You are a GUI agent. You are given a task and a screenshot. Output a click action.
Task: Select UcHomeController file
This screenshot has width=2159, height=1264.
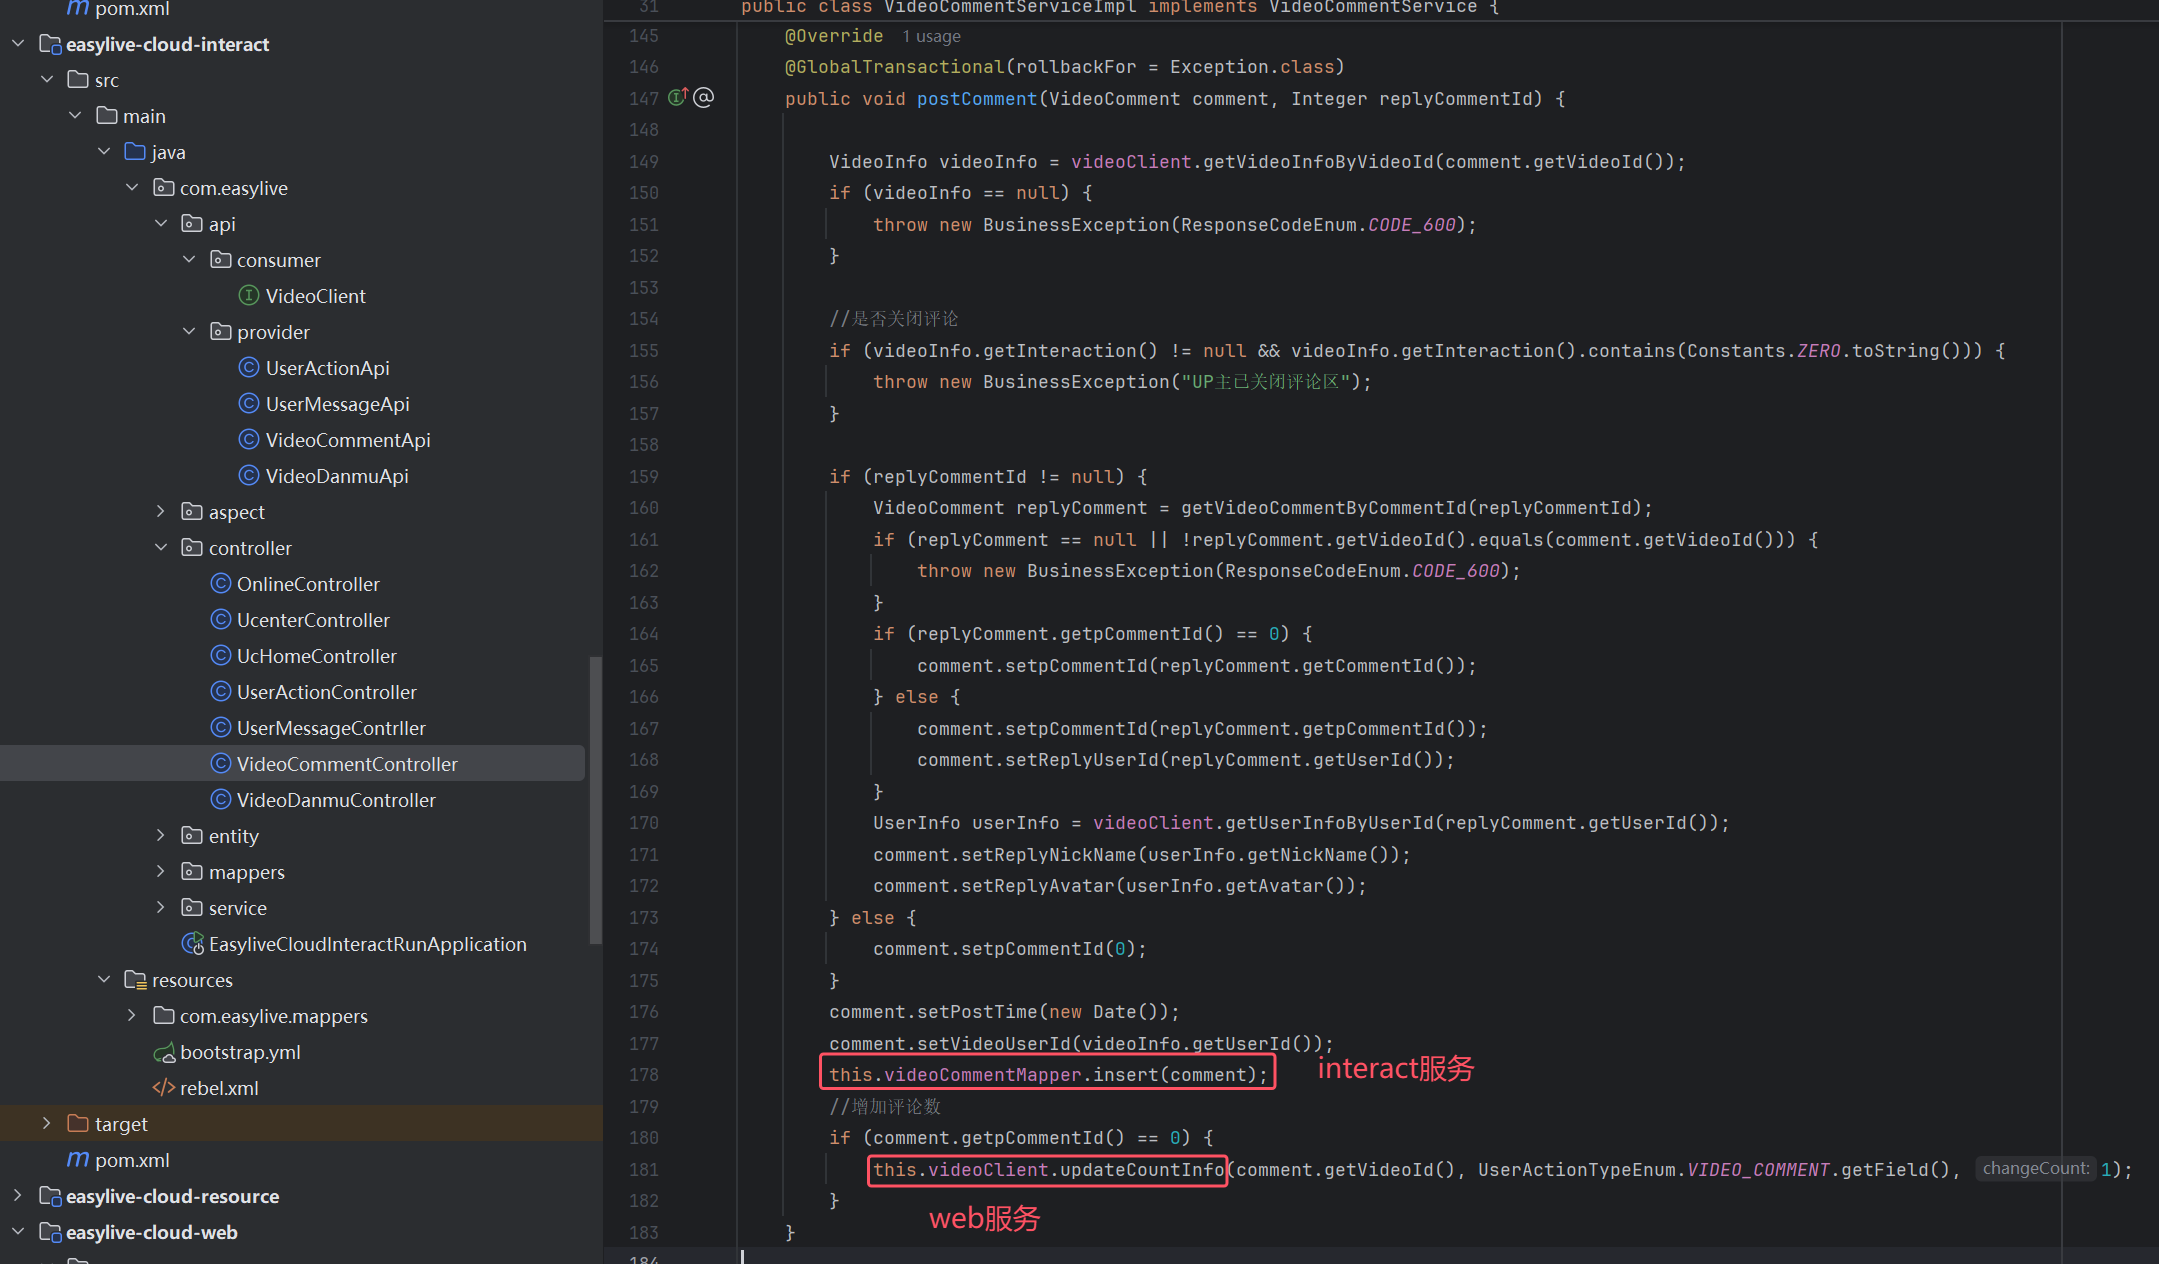coord(316,656)
